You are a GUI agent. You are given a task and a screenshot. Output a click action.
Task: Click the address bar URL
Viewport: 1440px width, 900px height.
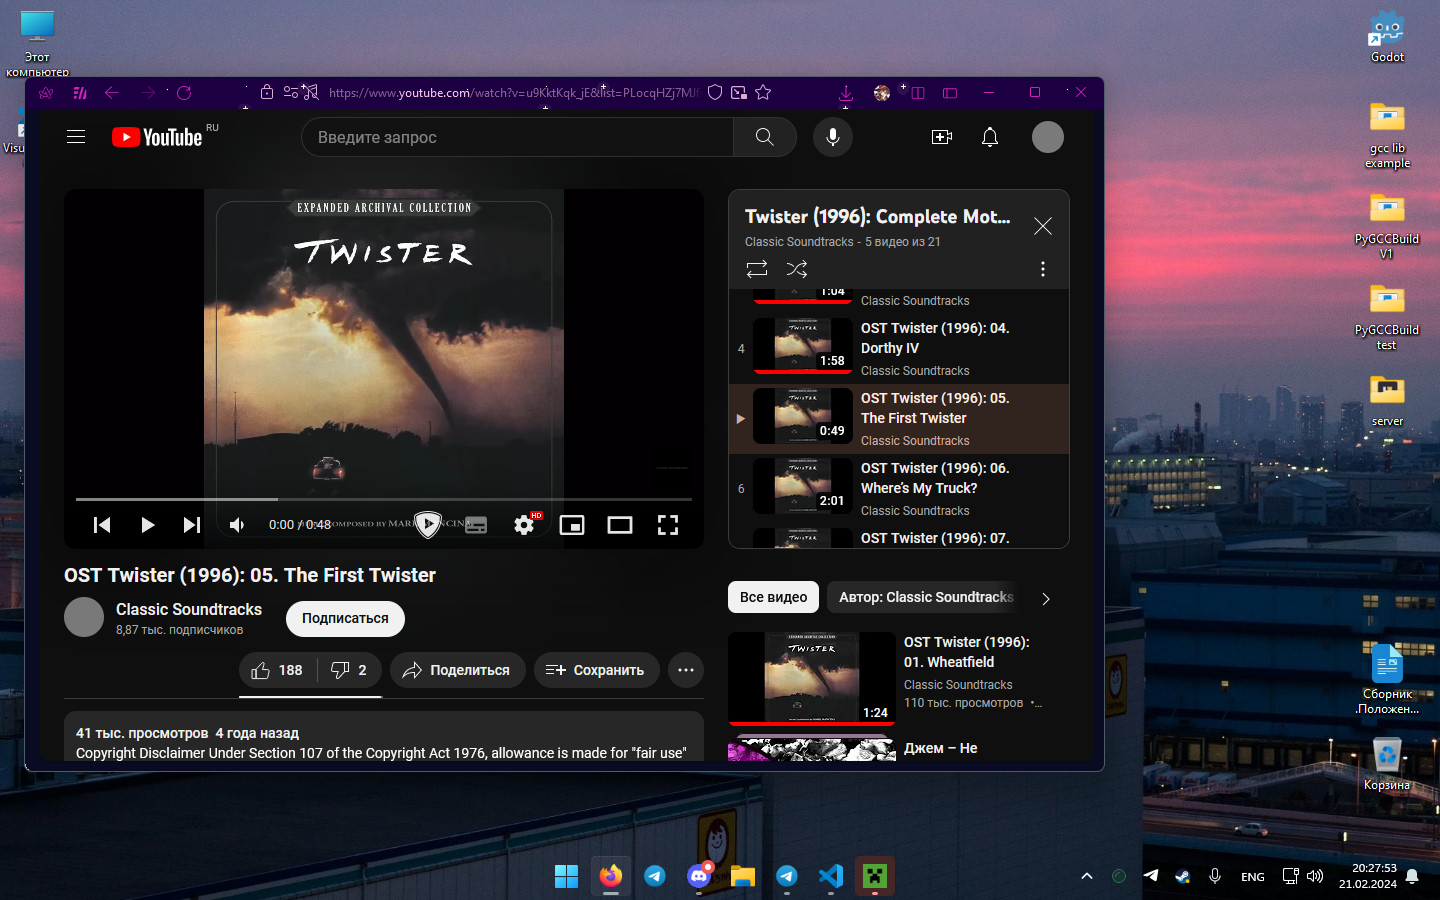(x=514, y=93)
